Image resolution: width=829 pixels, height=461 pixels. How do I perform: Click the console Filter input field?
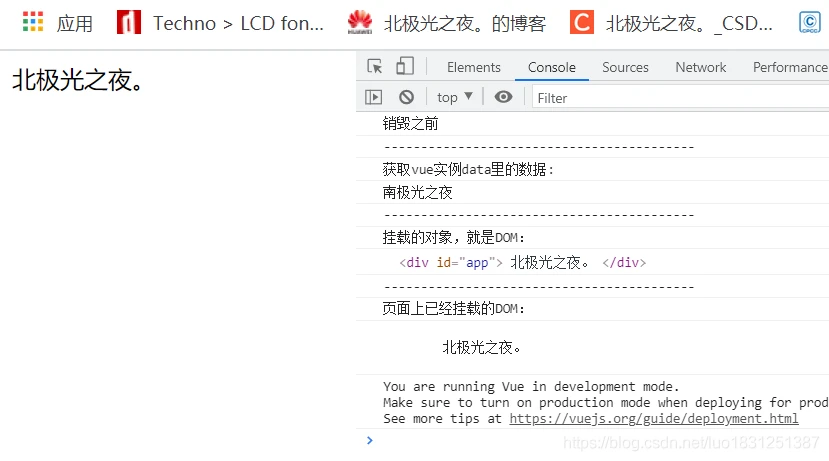680,98
